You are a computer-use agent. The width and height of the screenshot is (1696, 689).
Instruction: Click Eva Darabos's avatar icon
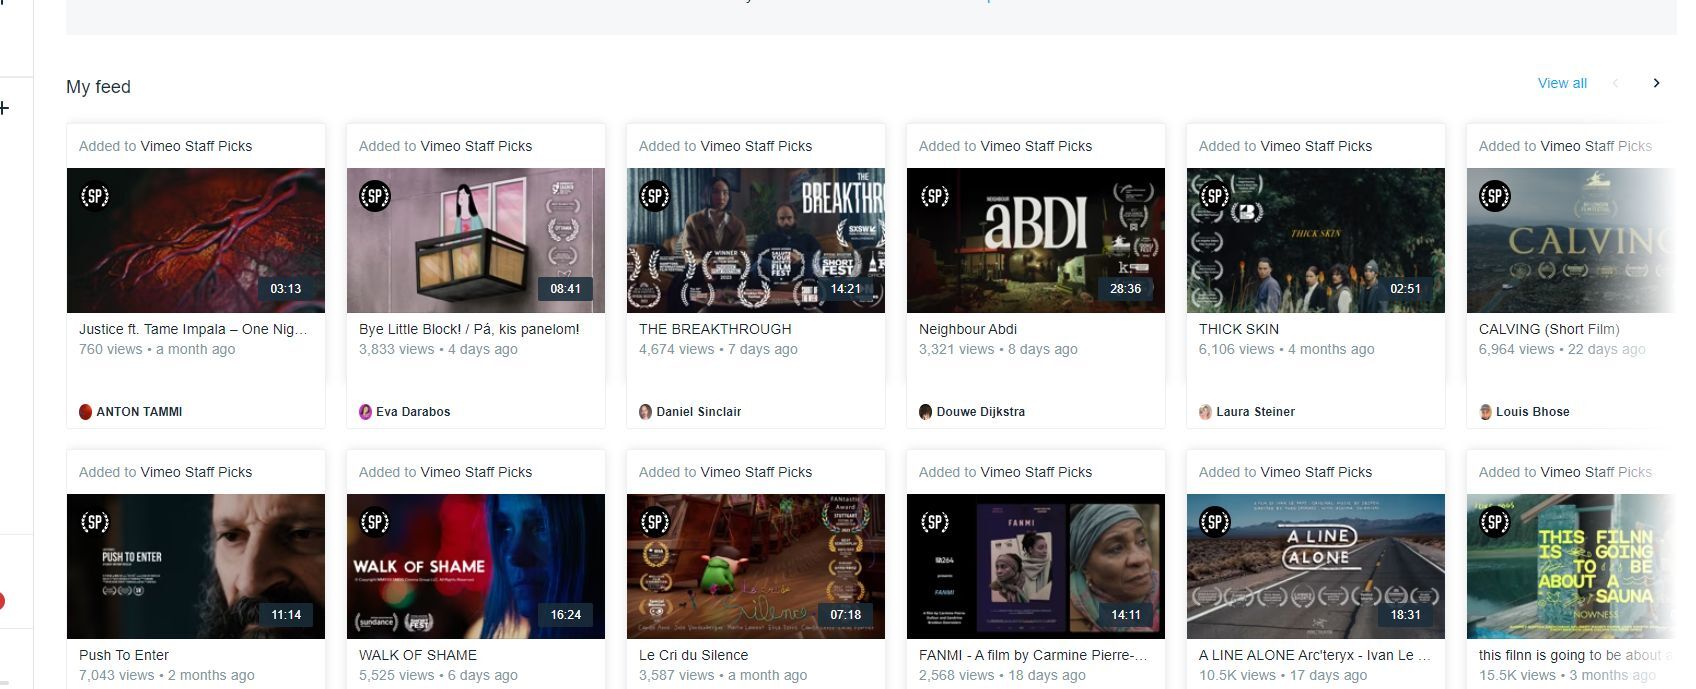click(366, 412)
